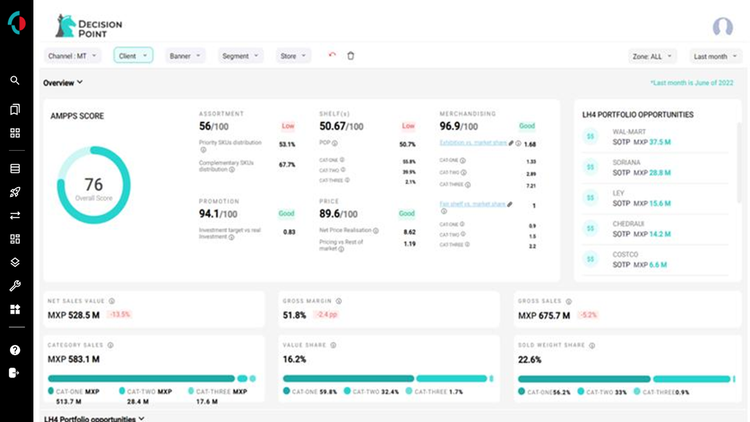Click the Value Share CAT-TWO bar segment
The width and height of the screenshot is (750, 422).
(x=451, y=378)
